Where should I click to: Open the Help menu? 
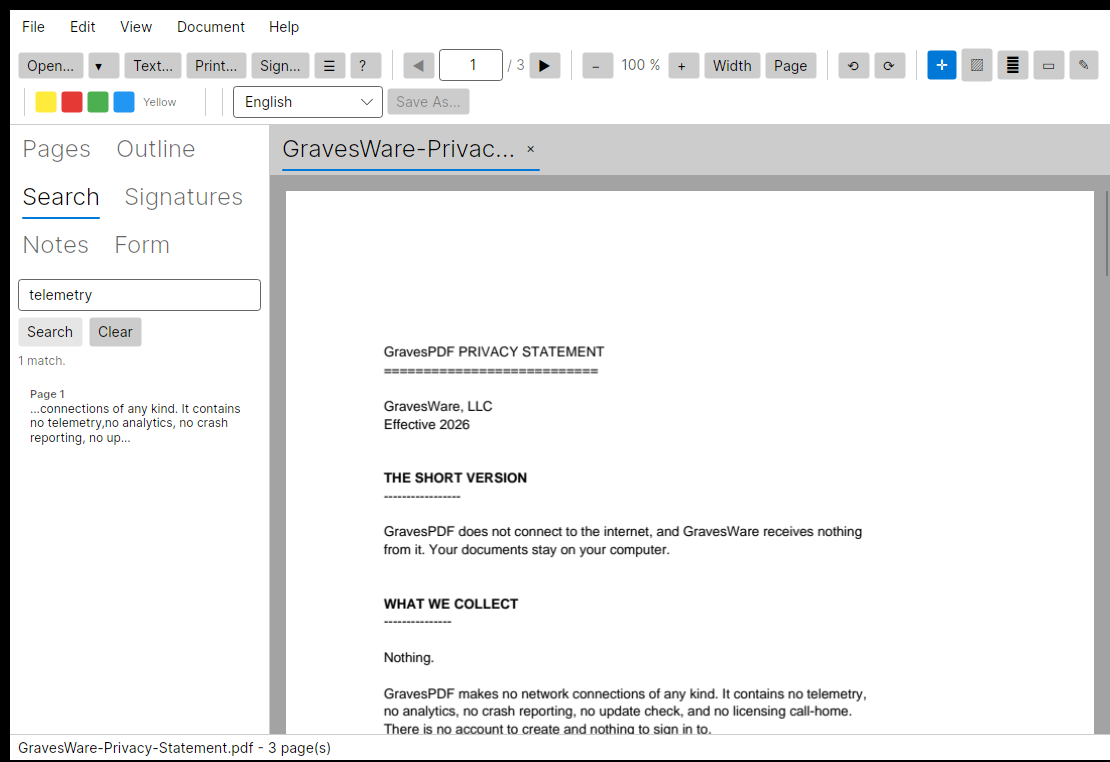(284, 27)
